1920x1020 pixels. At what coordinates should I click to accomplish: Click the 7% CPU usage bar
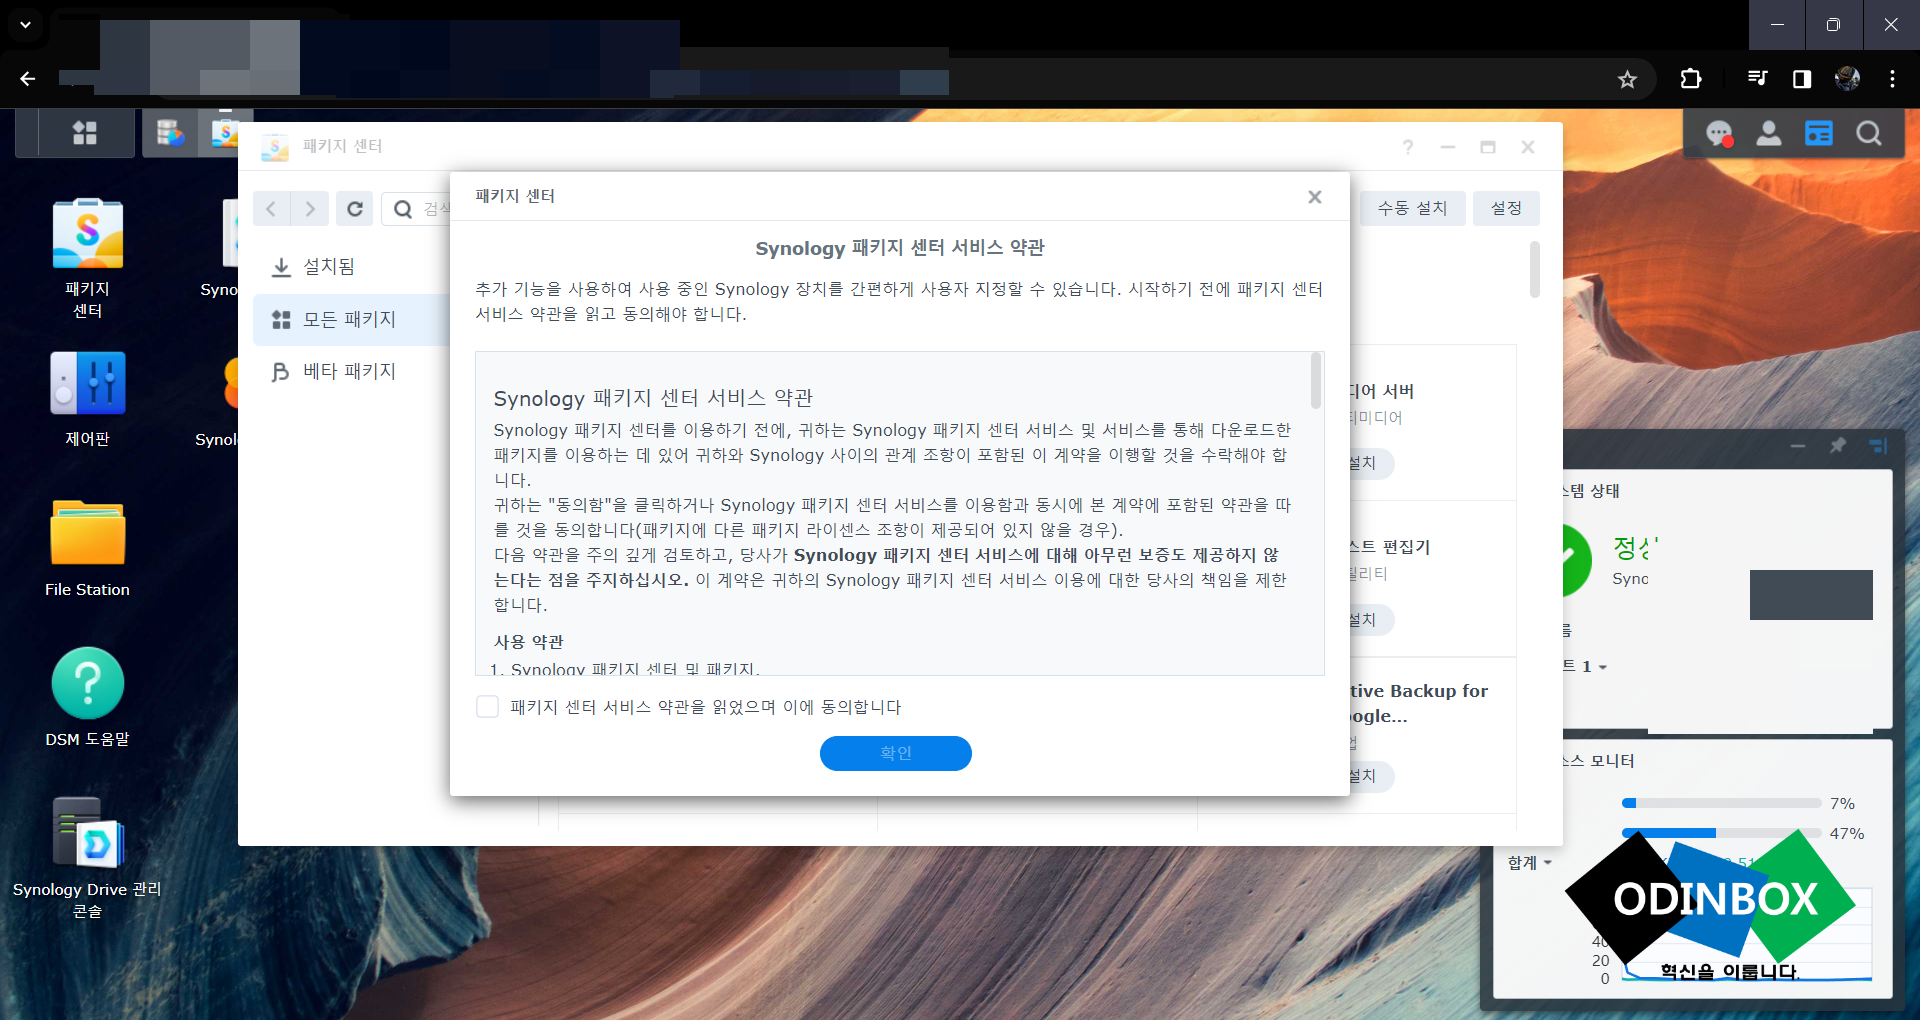[1721, 803]
